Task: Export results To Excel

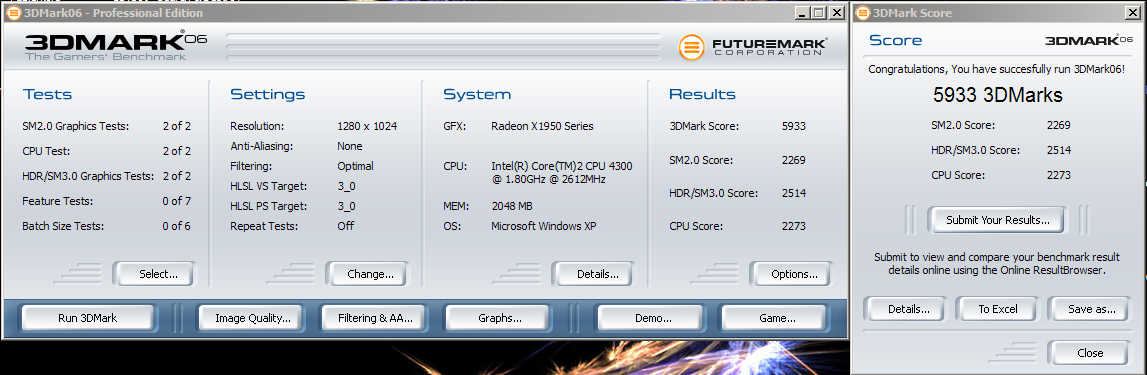Action: point(998,309)
